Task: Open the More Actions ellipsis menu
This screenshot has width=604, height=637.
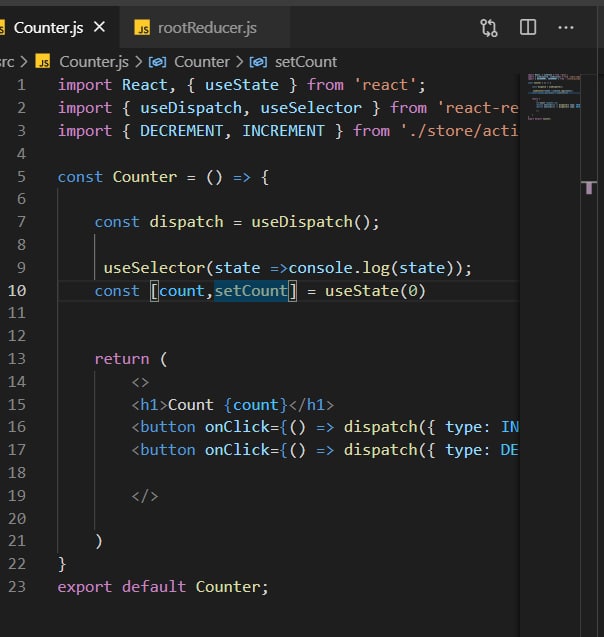Action: pos(567,28)
